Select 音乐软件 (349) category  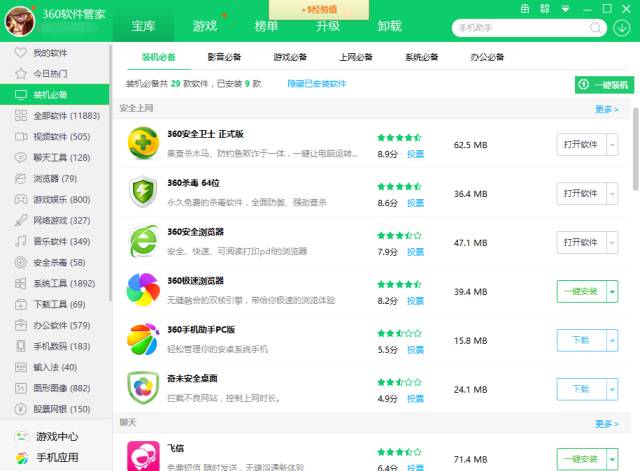tap(55, 242)
